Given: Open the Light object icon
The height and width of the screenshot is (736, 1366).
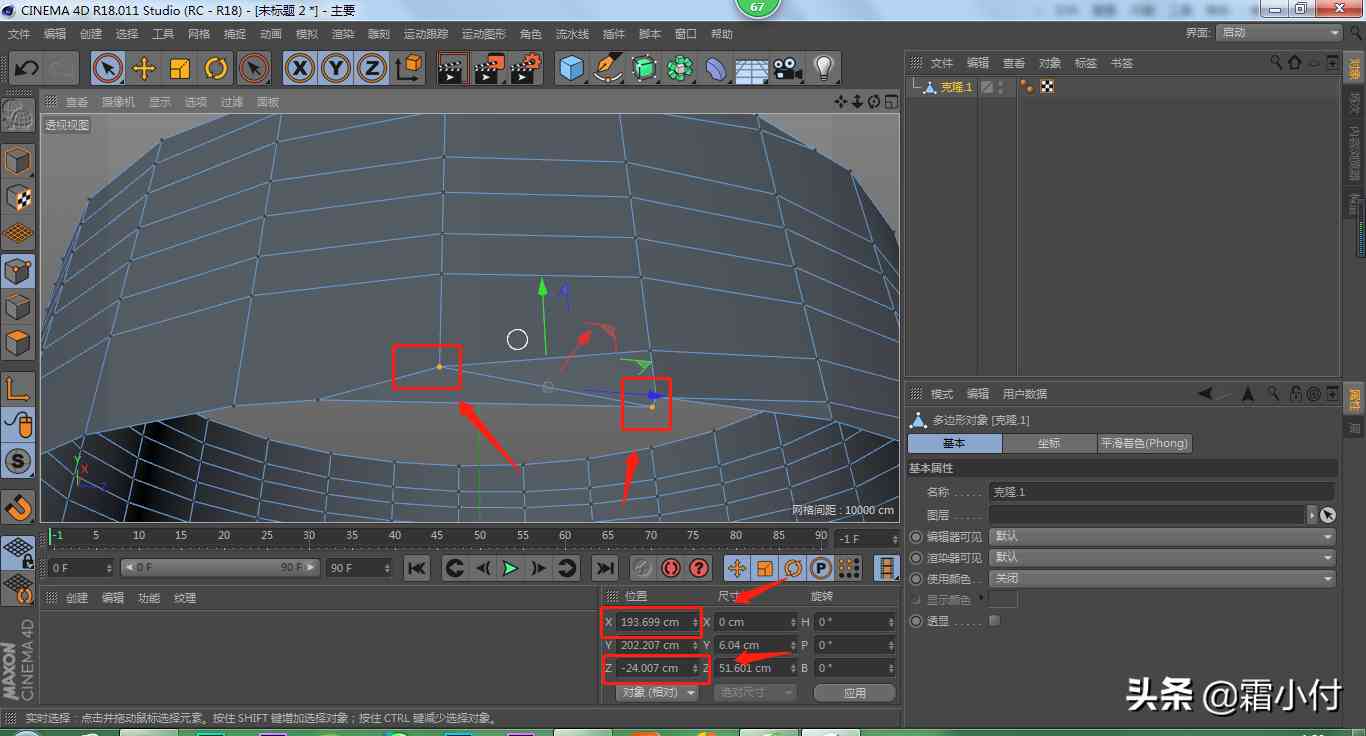Looking at the screenshot, I should [823, 68].
